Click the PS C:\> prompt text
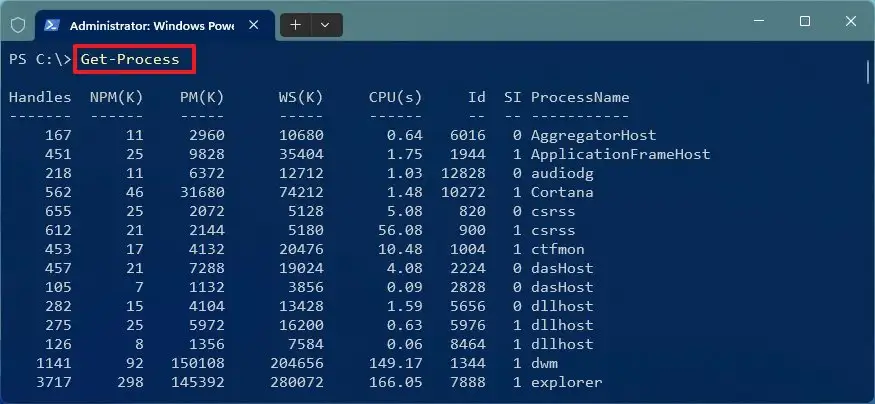 [40, 59]
